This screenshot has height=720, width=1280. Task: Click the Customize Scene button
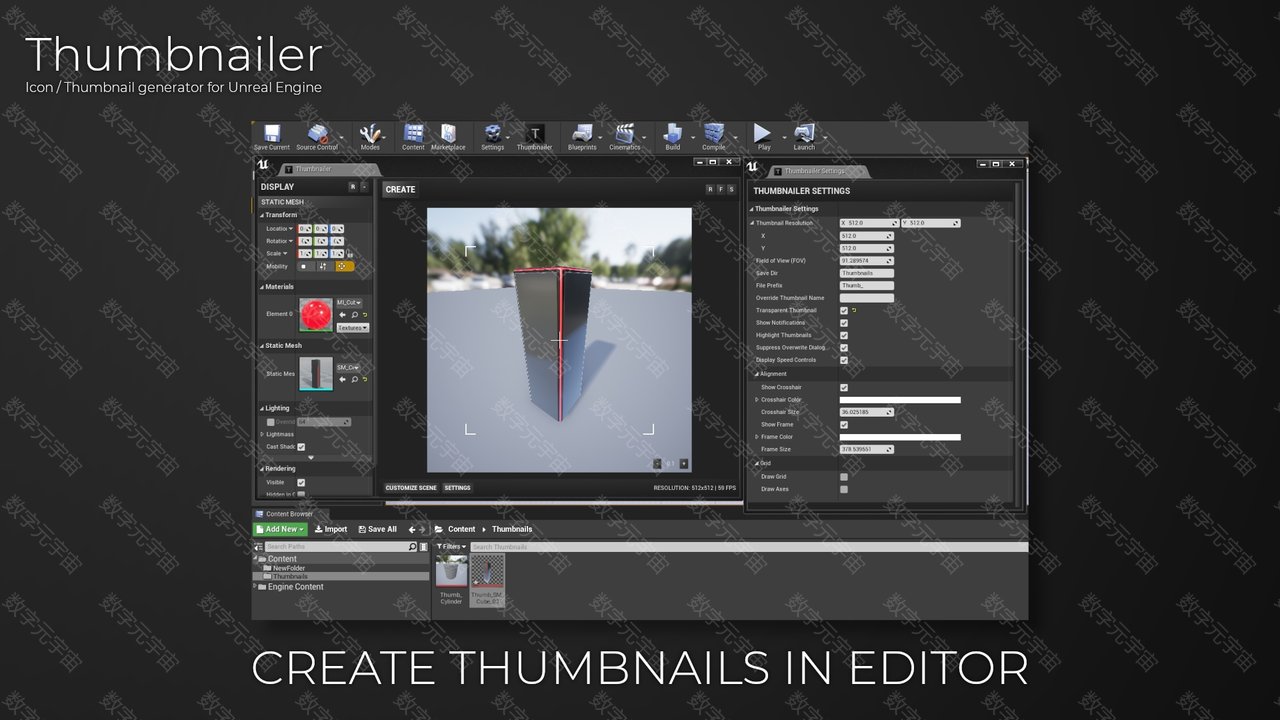[411, 488]
